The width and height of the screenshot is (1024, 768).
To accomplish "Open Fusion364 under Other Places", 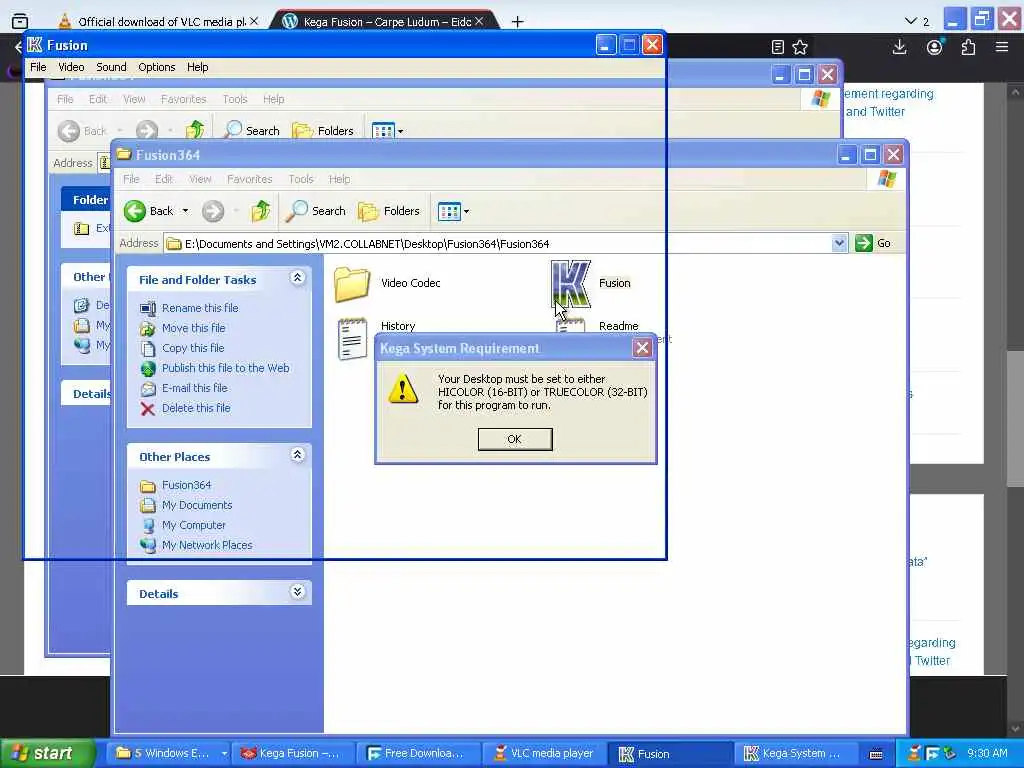I will click(x=186, y=485).
